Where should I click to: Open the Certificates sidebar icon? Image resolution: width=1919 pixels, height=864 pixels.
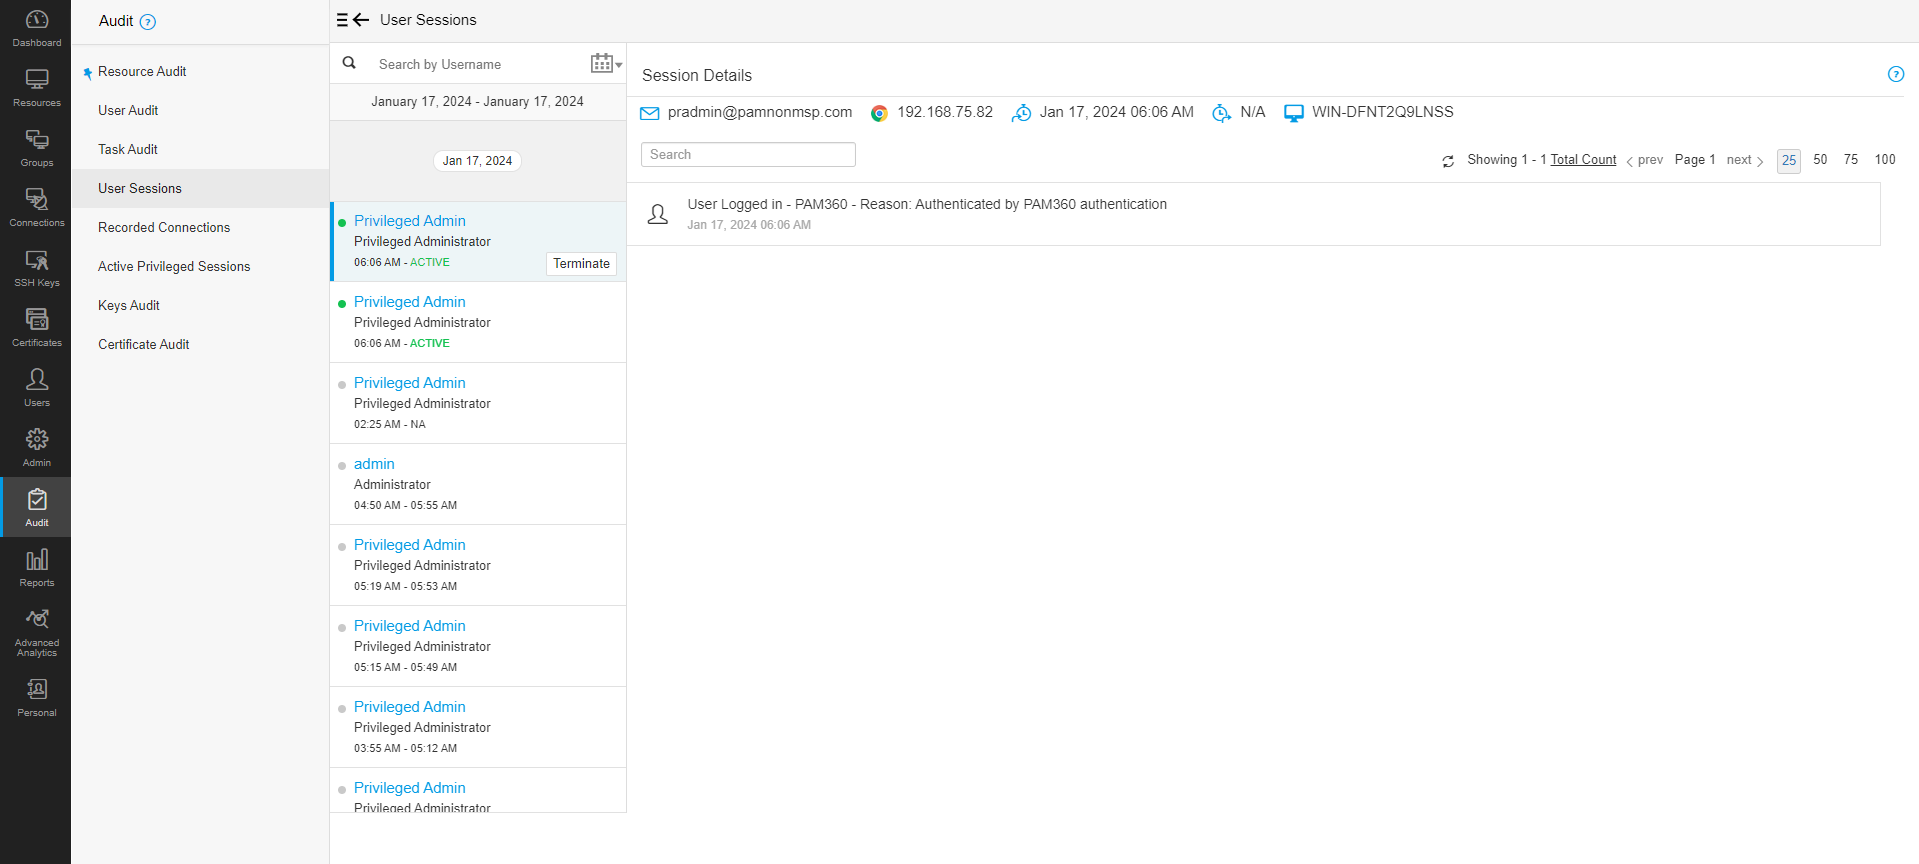click(x=37, y=328)
